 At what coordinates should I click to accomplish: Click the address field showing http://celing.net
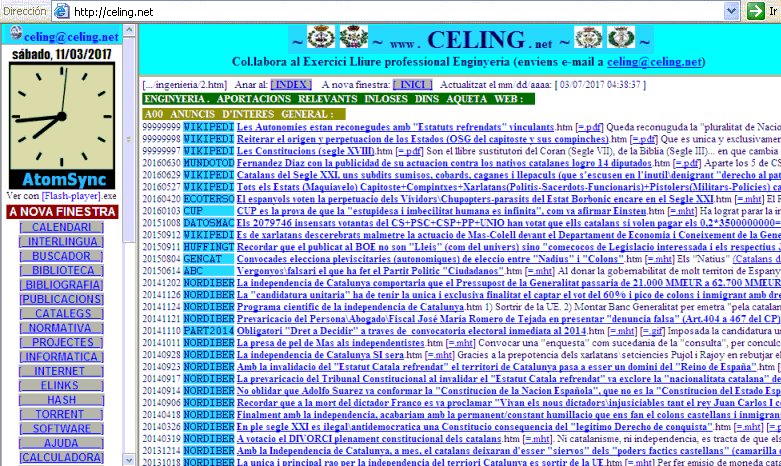[389, 11]
